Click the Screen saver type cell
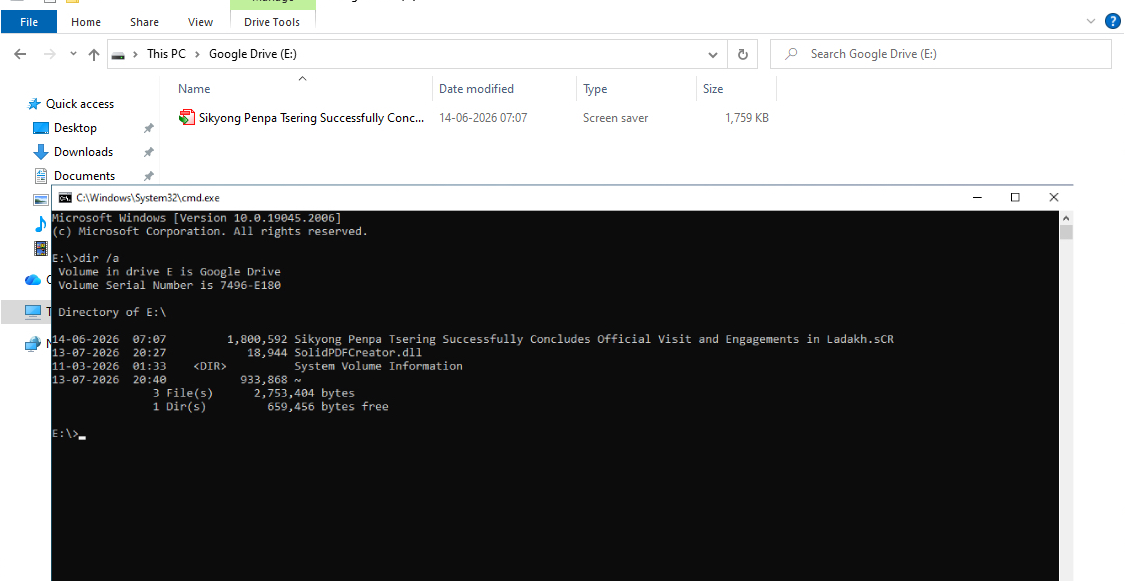The width and height of the screenshot is (1125, 581). click(x=616, y=118)
